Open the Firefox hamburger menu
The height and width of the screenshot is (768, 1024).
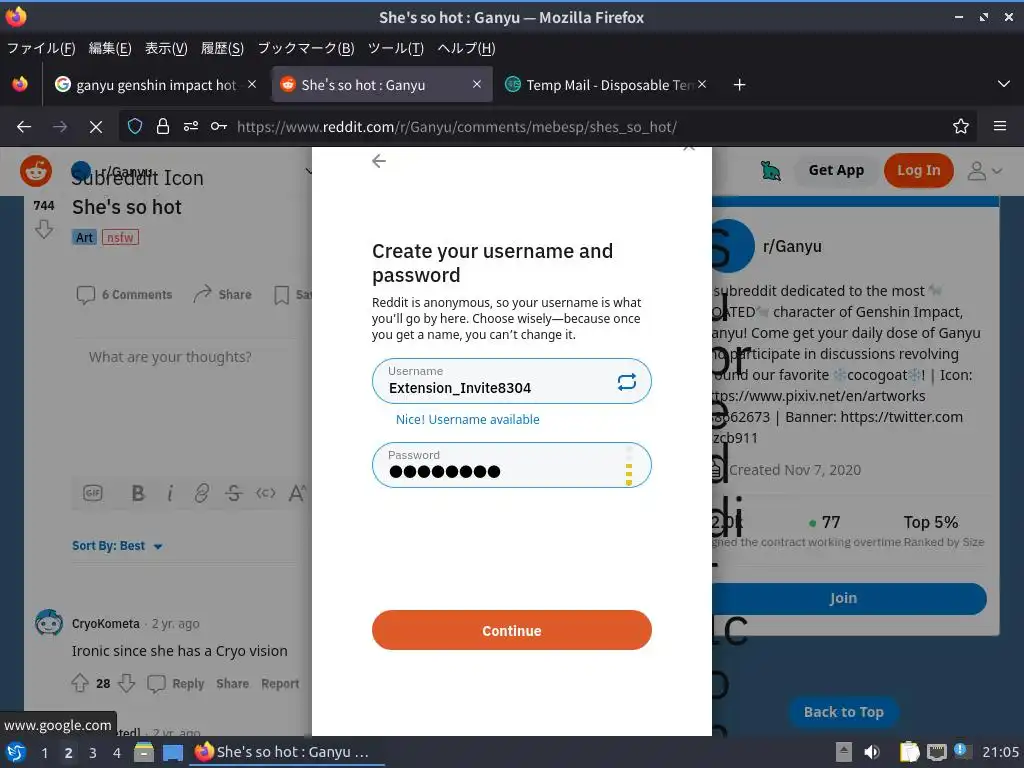[x=1000, y=126]
